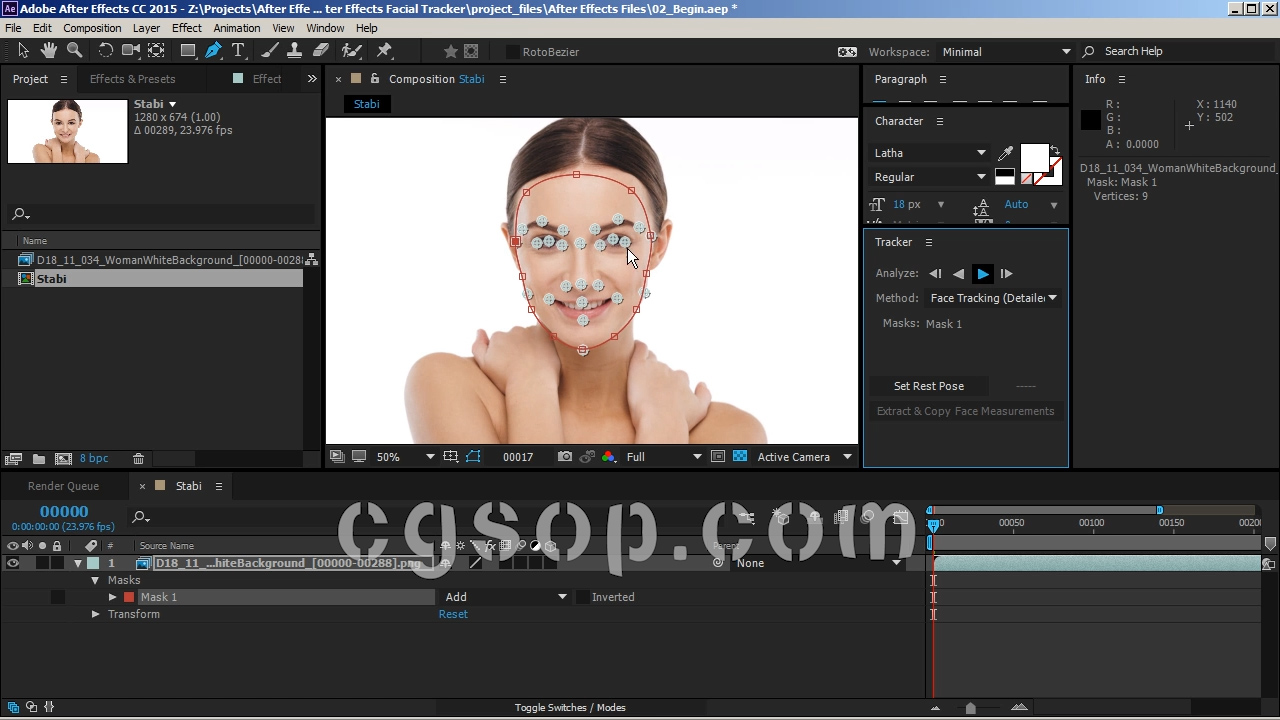Image resolution: width=1280 pixels, height=720 pixels.
Task: Analyze backward in Tracker panel
Action: pos(959,273)
